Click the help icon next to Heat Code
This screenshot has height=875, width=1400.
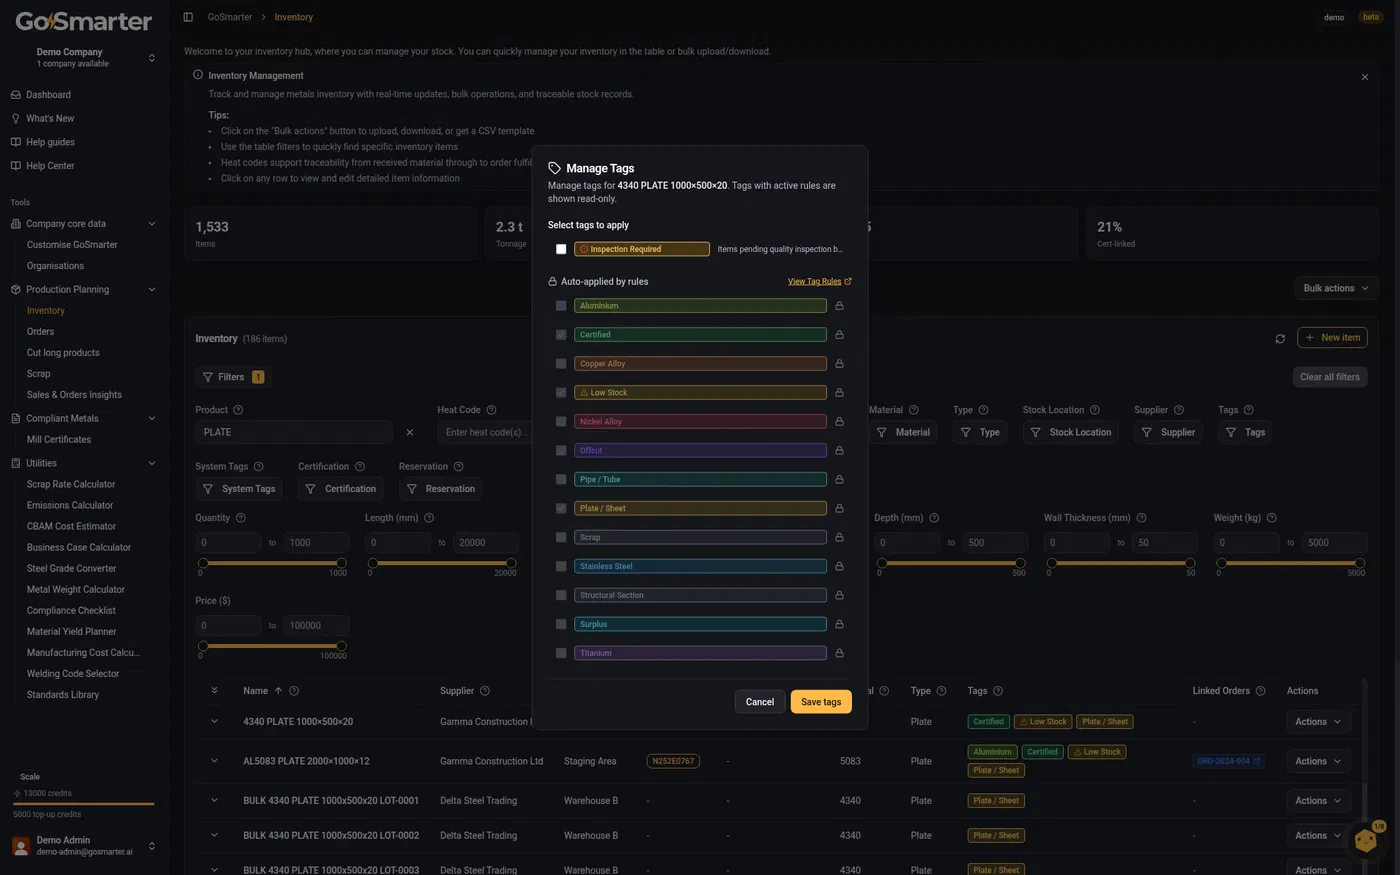(x=491, y=410)
